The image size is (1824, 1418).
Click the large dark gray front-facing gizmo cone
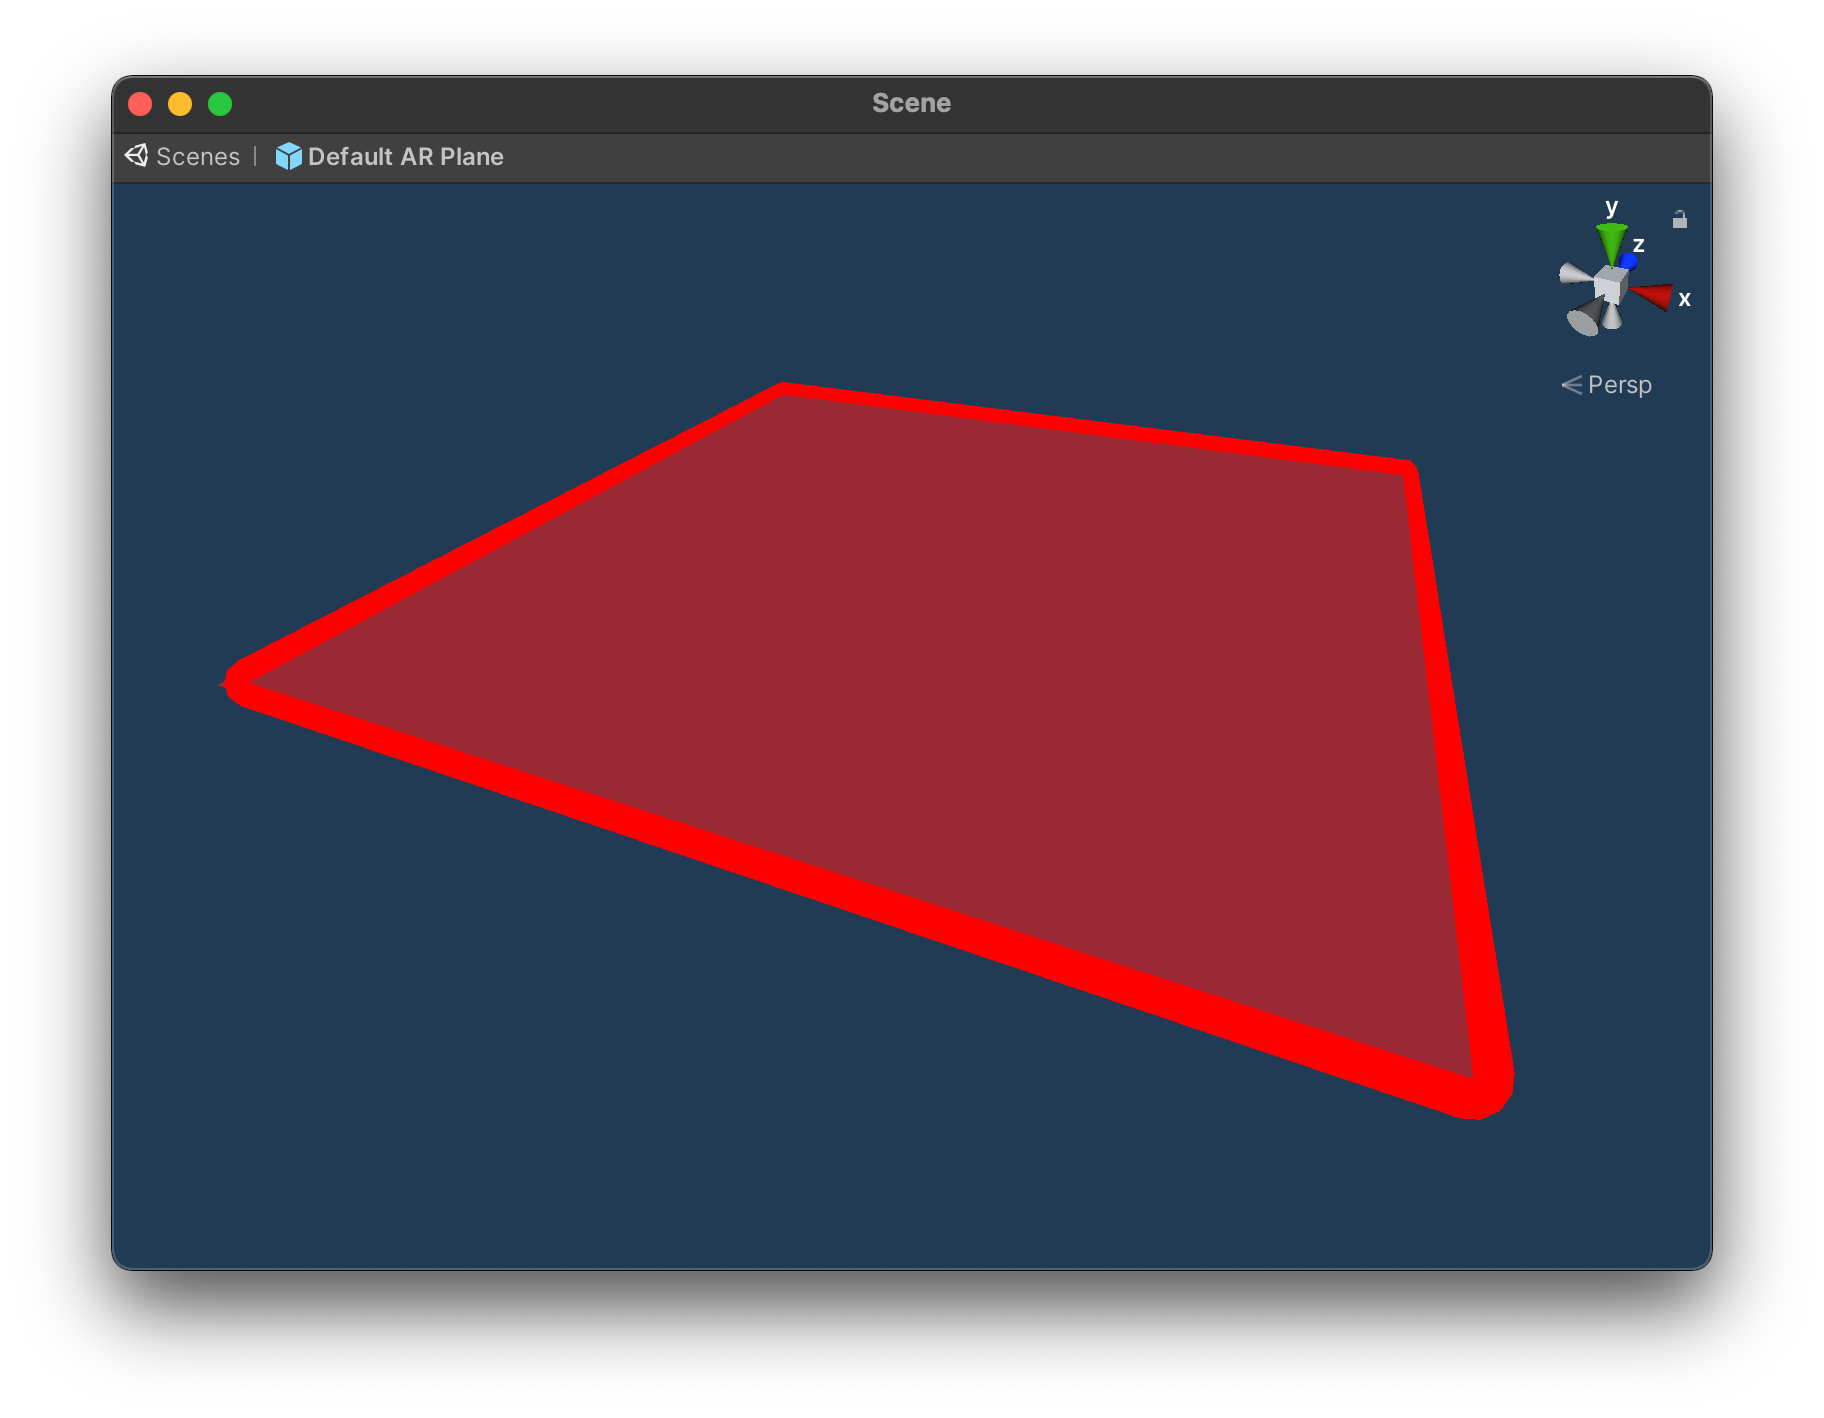pyautogui.click(x=1585, y=317)
